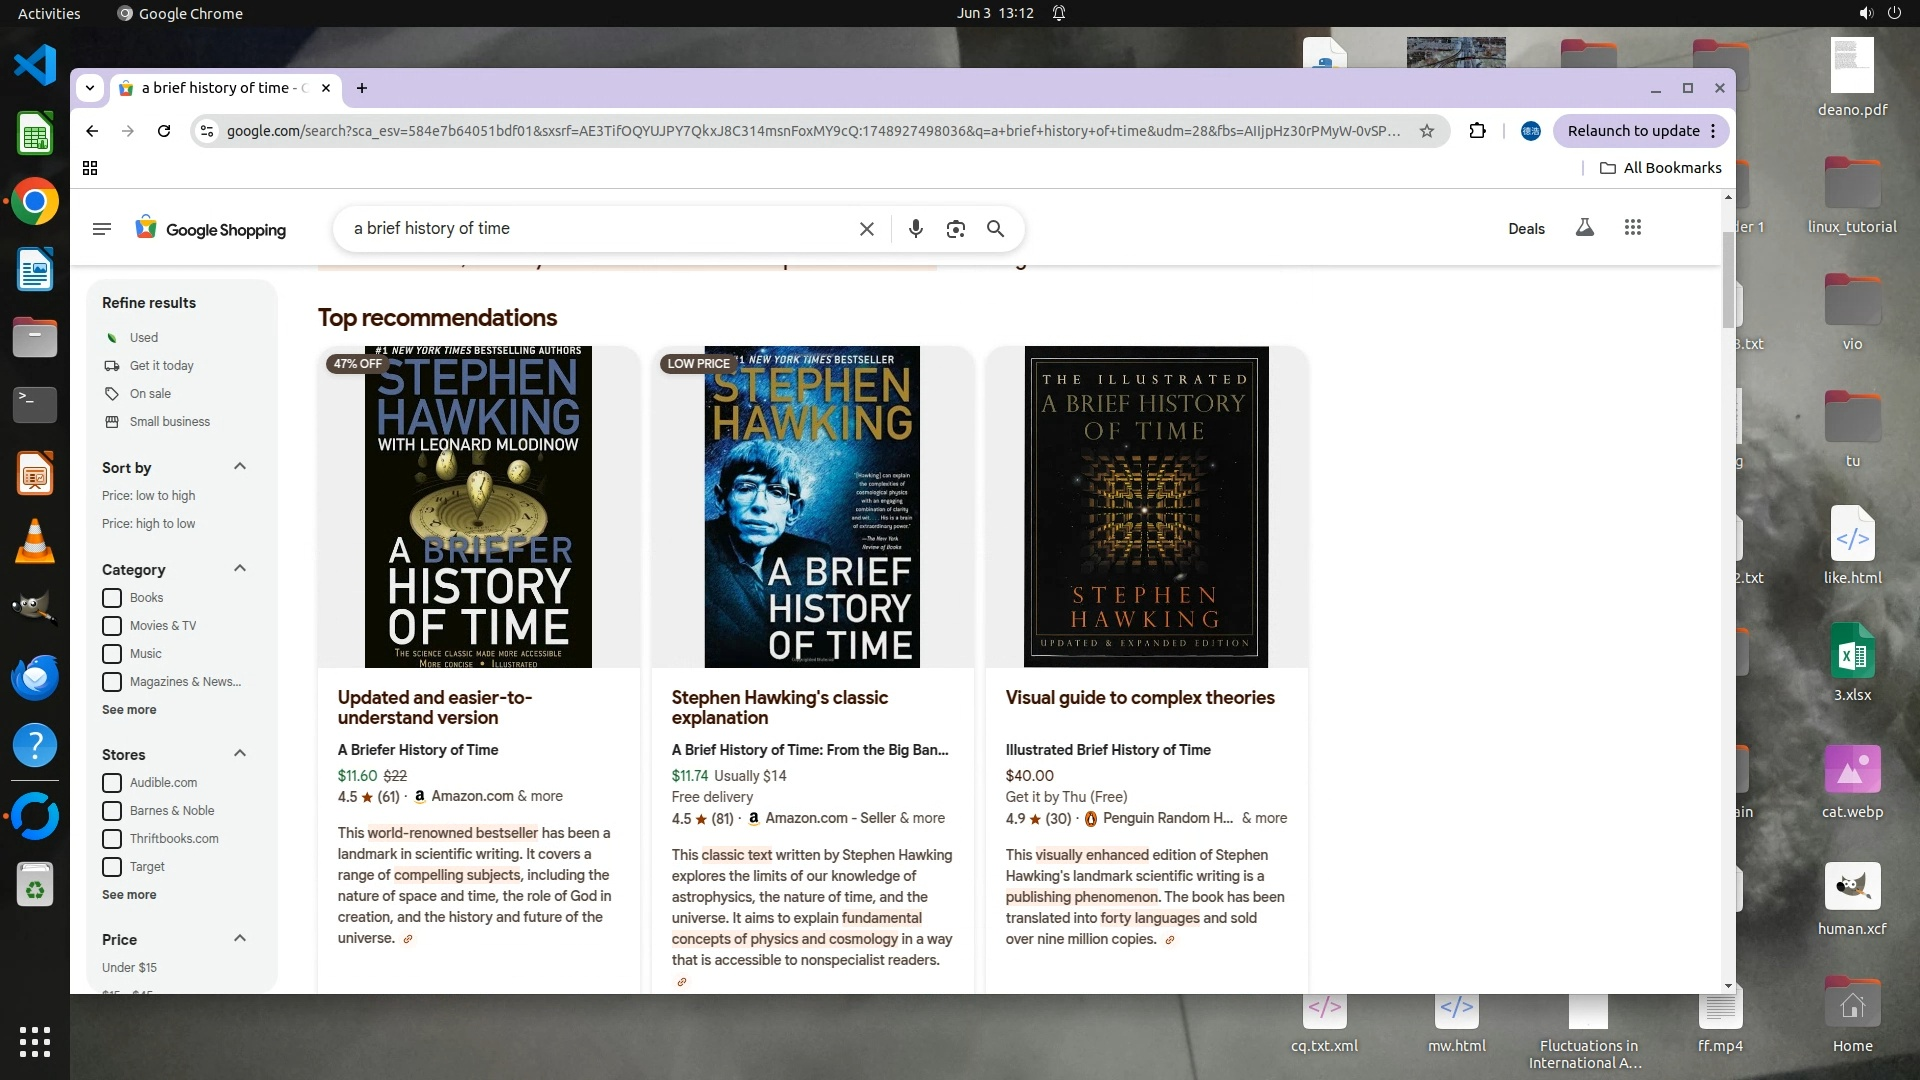Open the hamburger menu beside Google Shopping
Screen dimensions: 1920x1080
coord(101,229)
